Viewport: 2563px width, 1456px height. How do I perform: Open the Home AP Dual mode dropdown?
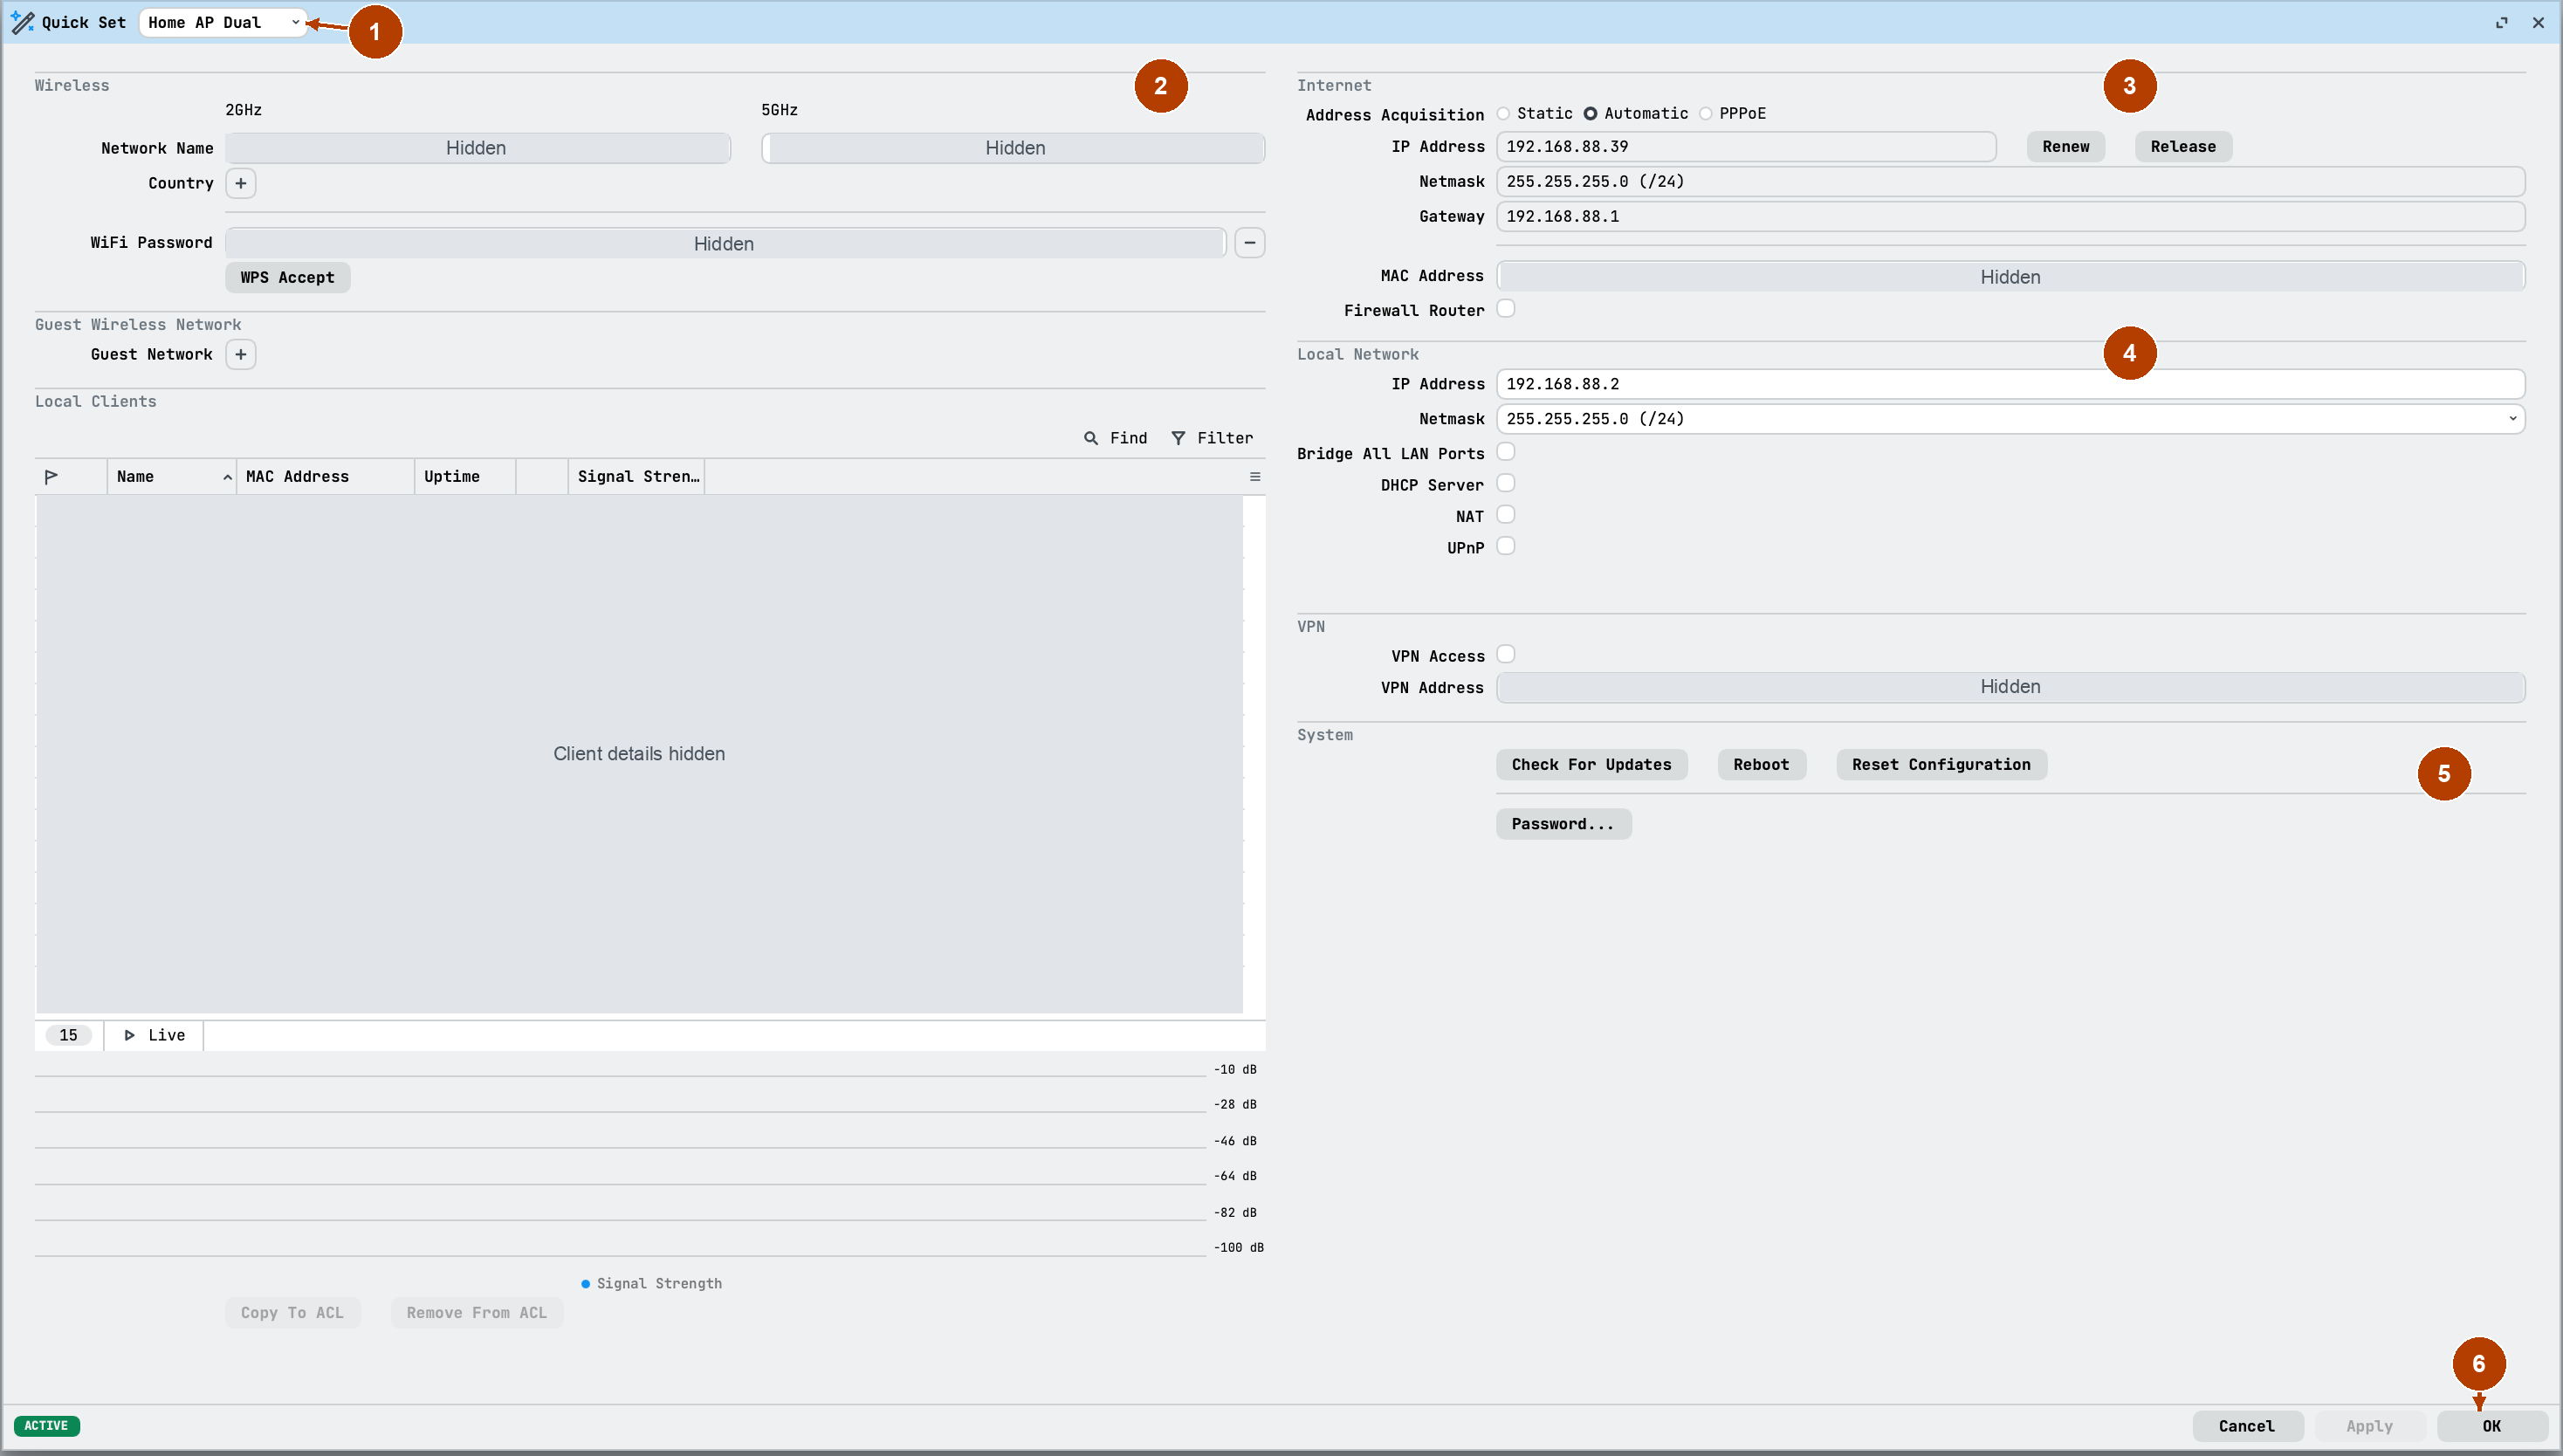pyautogui.click(x=222, y=22)
